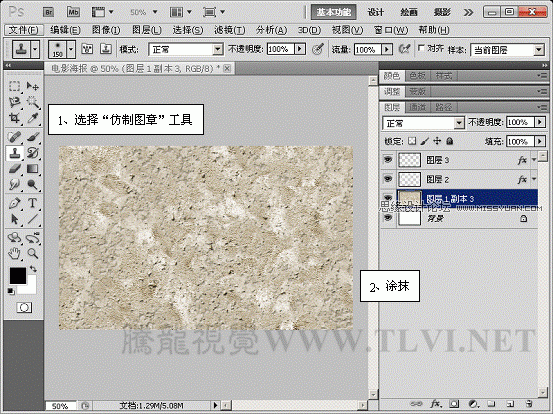Select the Brush tool

coord(32,137)
